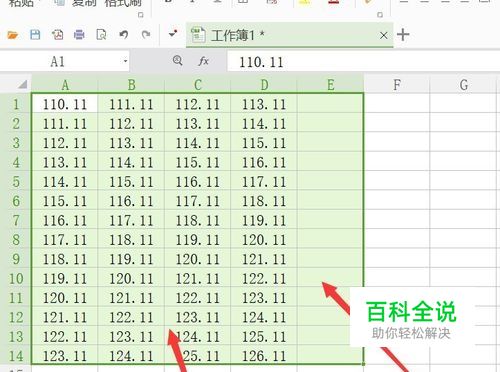Select cell A4 with 113.11
Image resolution: width=500 pixels, height=372 pixels.
[x=65, y=162]
